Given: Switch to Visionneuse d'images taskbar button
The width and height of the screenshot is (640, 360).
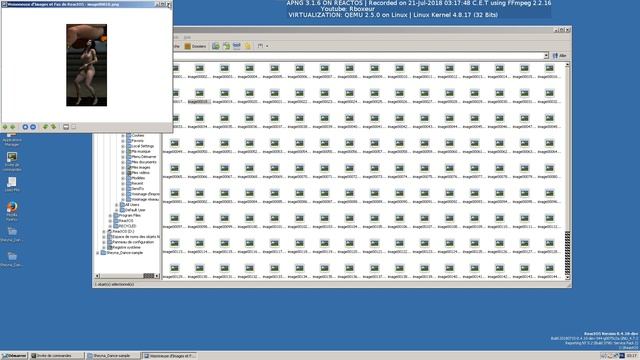Looking at the screenshot, I should click(x=169, y=356).
